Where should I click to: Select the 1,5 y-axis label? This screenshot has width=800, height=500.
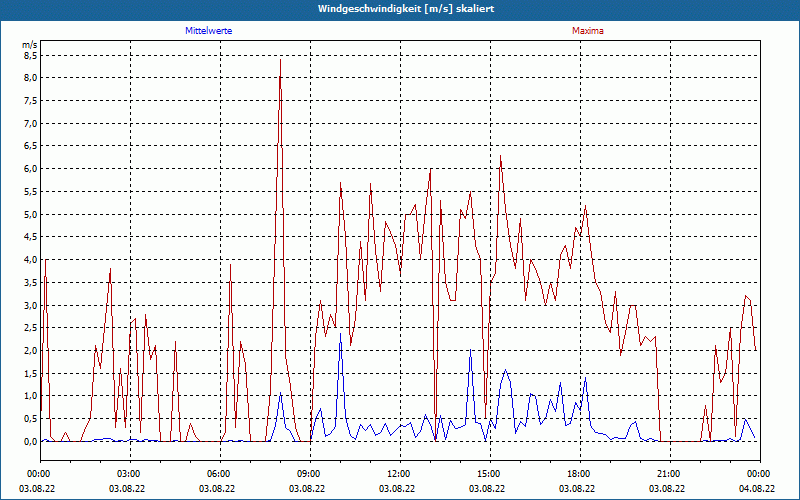31,373
